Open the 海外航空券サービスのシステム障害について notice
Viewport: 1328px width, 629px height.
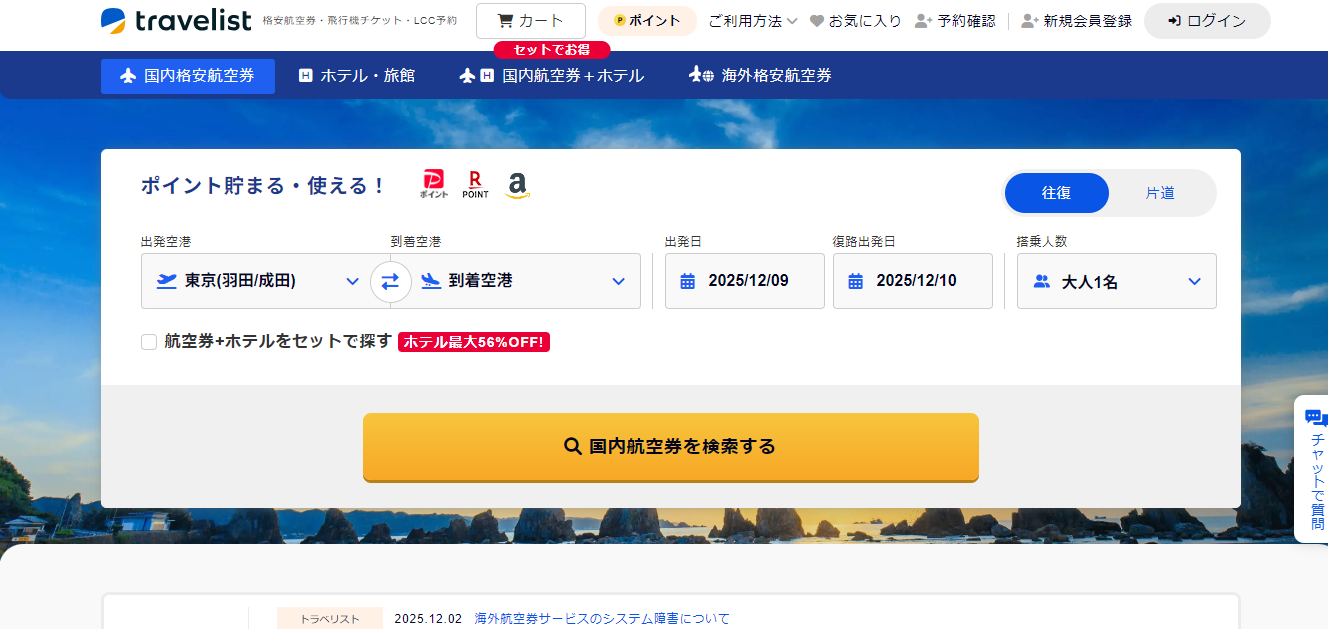[602, 619]
